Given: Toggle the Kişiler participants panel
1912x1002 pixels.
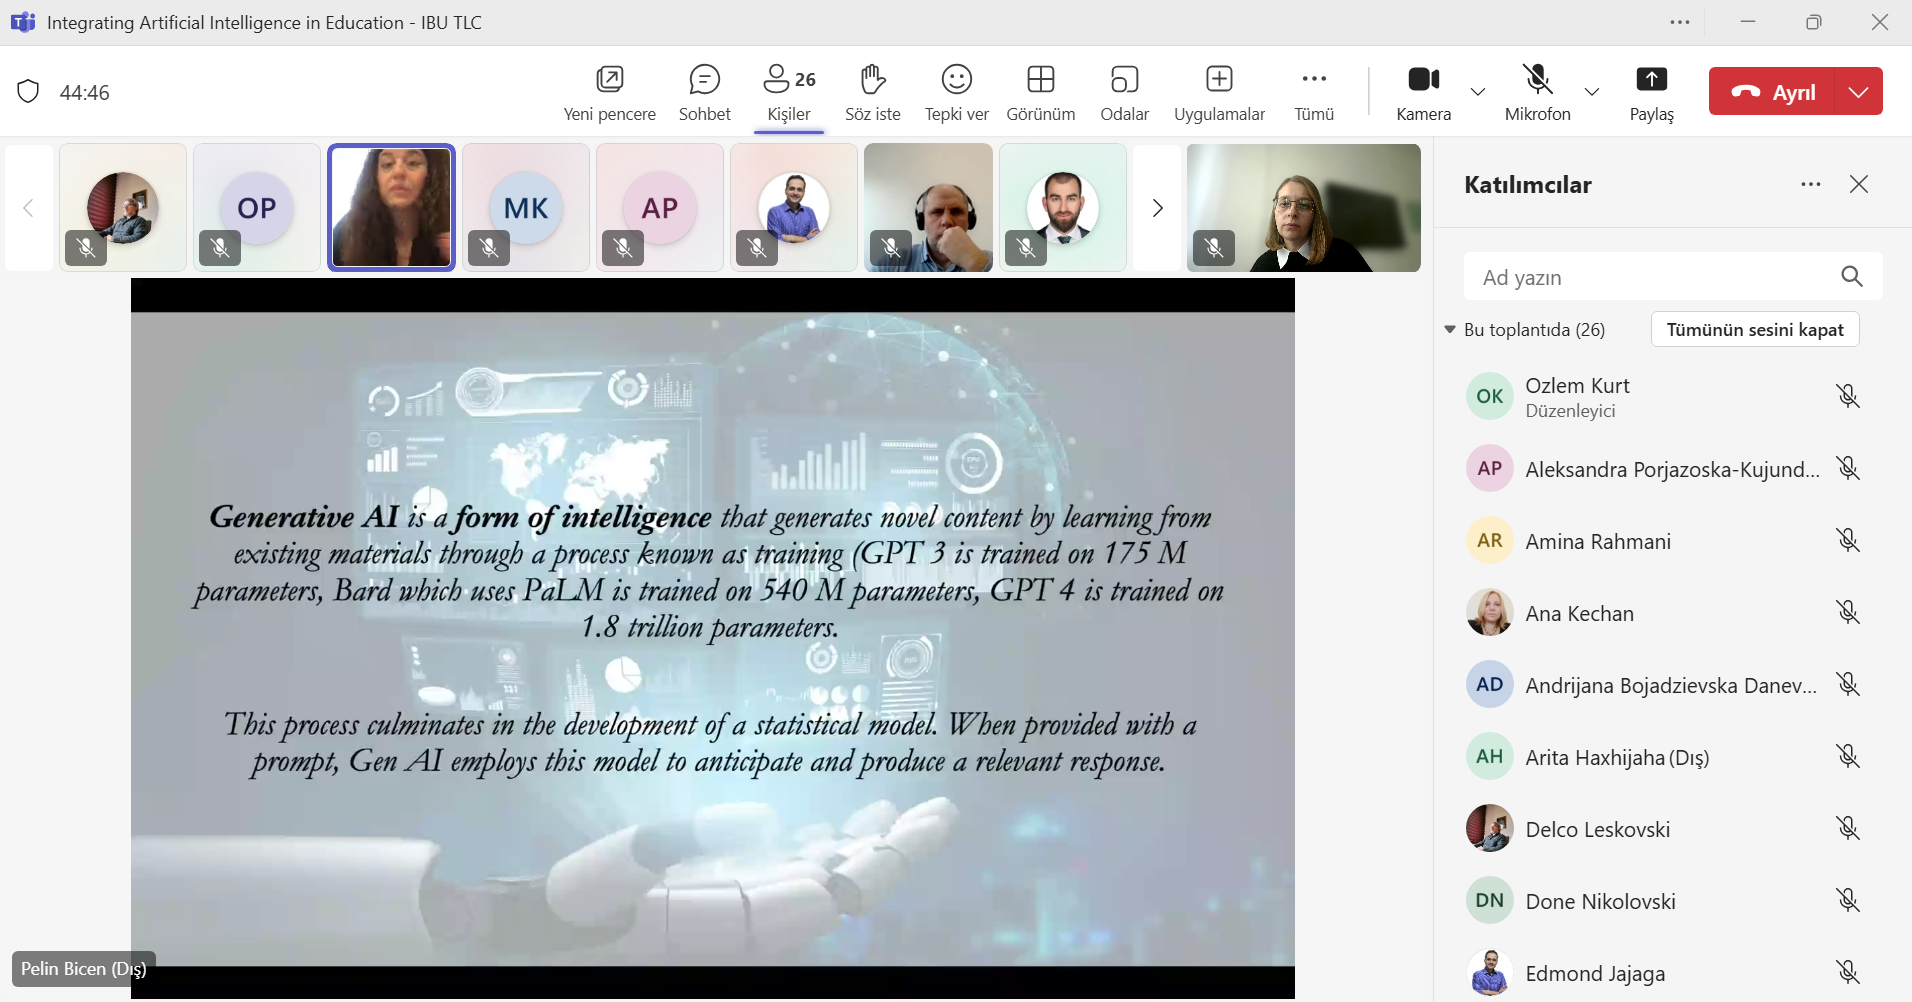Looking at the screenshot, I should [x=789, y=92].
